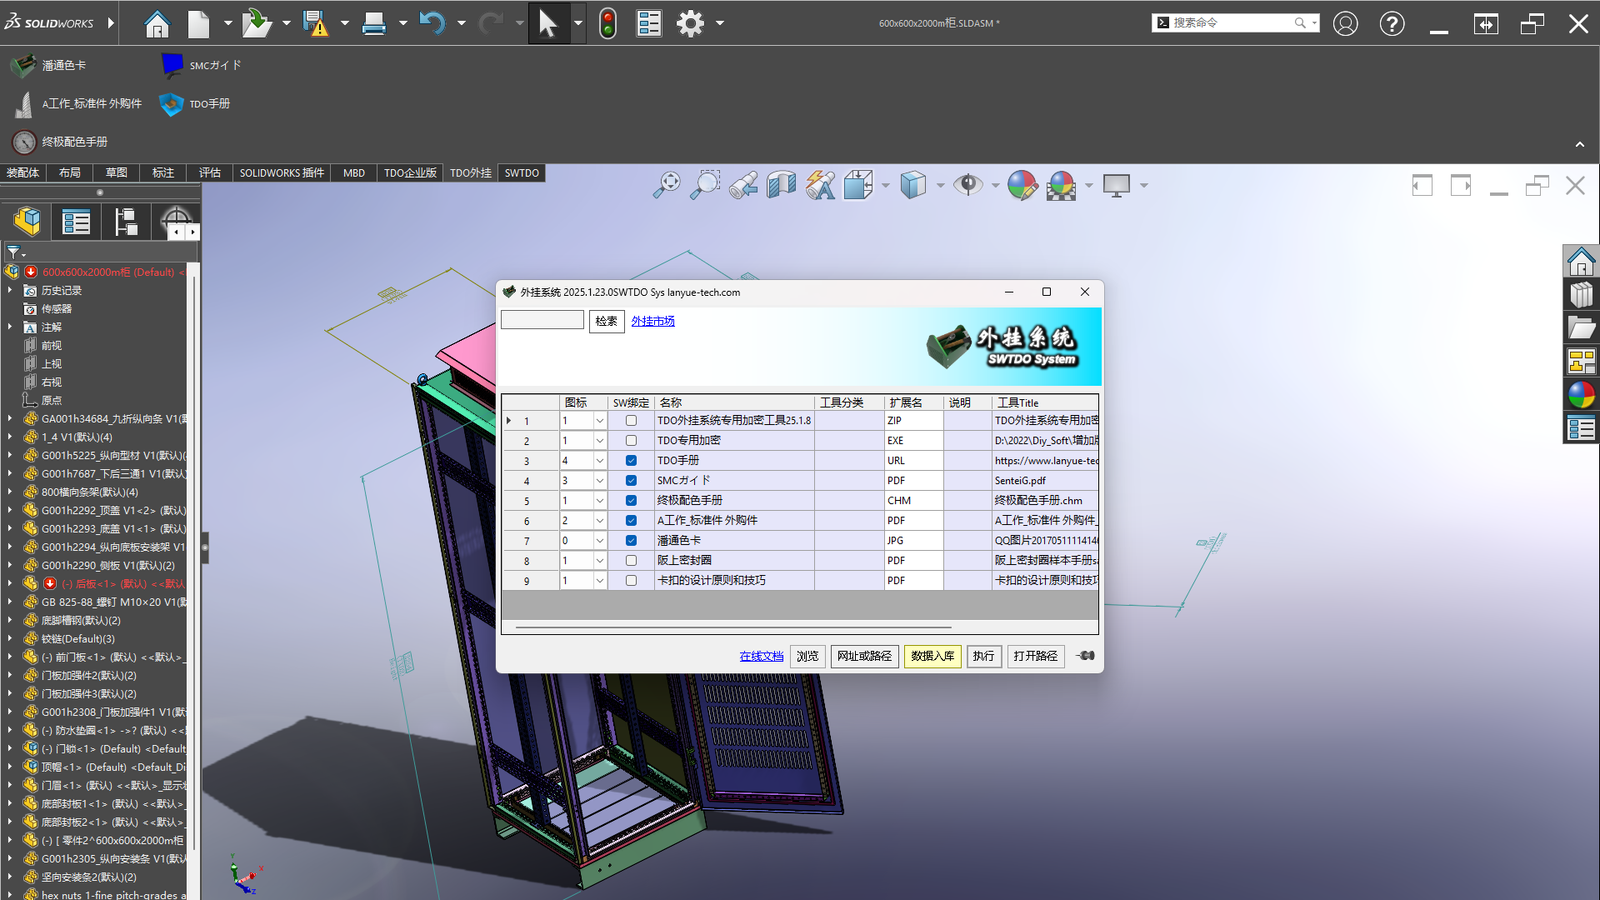Click the Rebuild traffic light icon
This screenshot has width=1600, height=900.
click(x=608, y=23)
